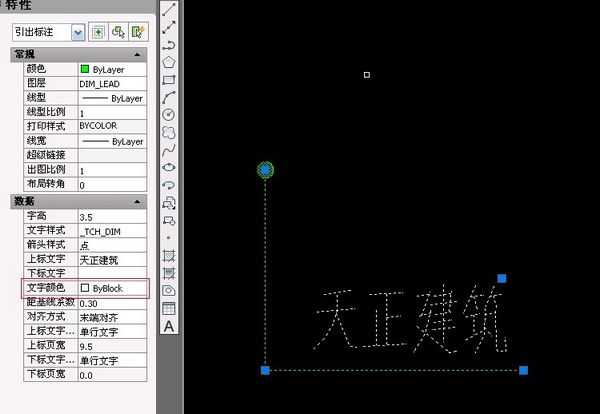The image size is (600, 414).
Task: Select the Table tool
Action: coord(169,308)
